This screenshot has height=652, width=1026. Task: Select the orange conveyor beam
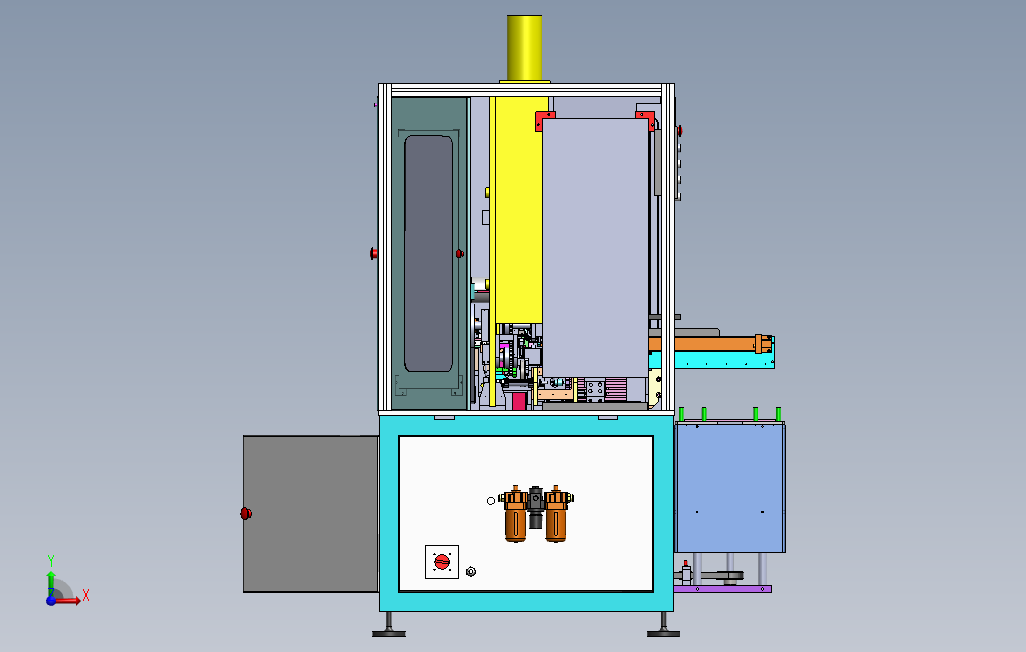(711, 344)
